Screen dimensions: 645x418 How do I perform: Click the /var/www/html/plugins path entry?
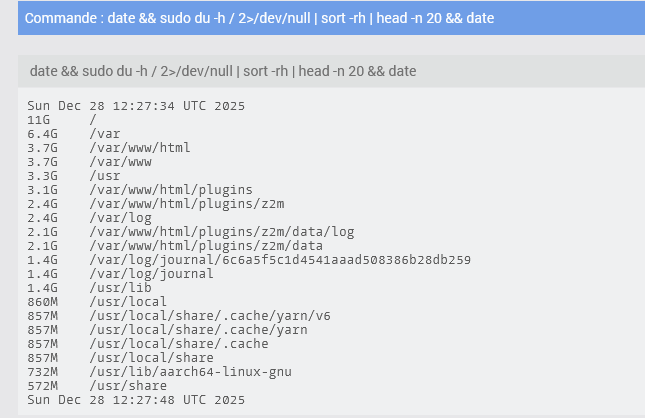[170, 189]
